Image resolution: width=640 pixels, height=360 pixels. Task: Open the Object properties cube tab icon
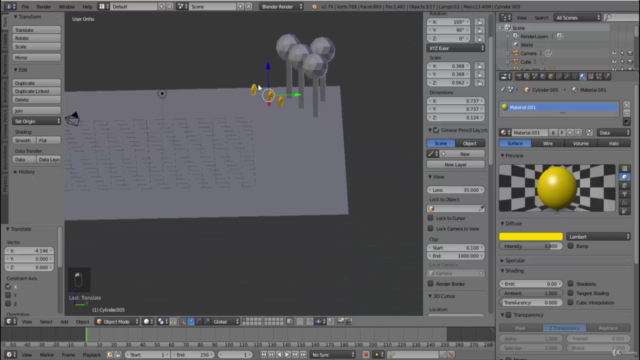(x=551, y=76)
